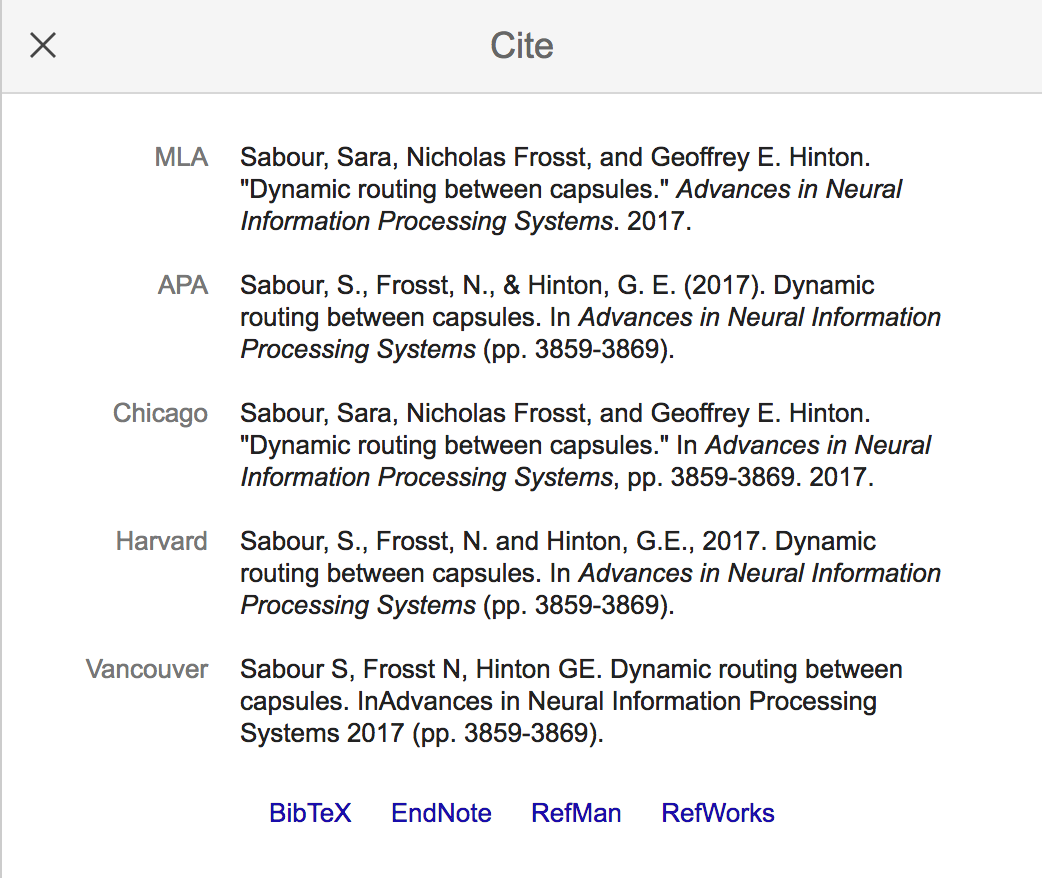The width and height of the screenshot is (1042, 878).
Task: Click the author names in Harvard citation
Action: 467,541
